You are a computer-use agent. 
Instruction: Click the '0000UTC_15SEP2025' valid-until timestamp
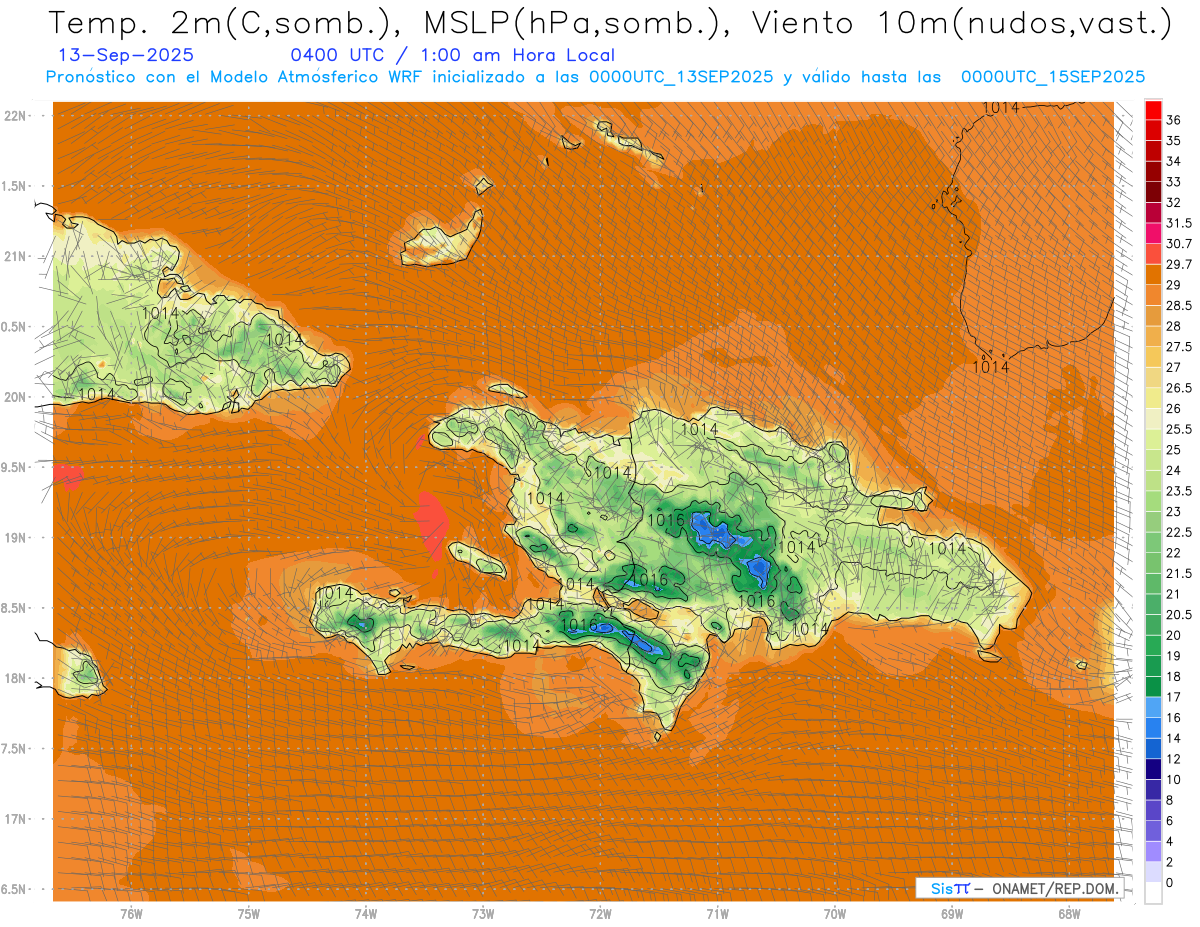tap(1053, 77)
